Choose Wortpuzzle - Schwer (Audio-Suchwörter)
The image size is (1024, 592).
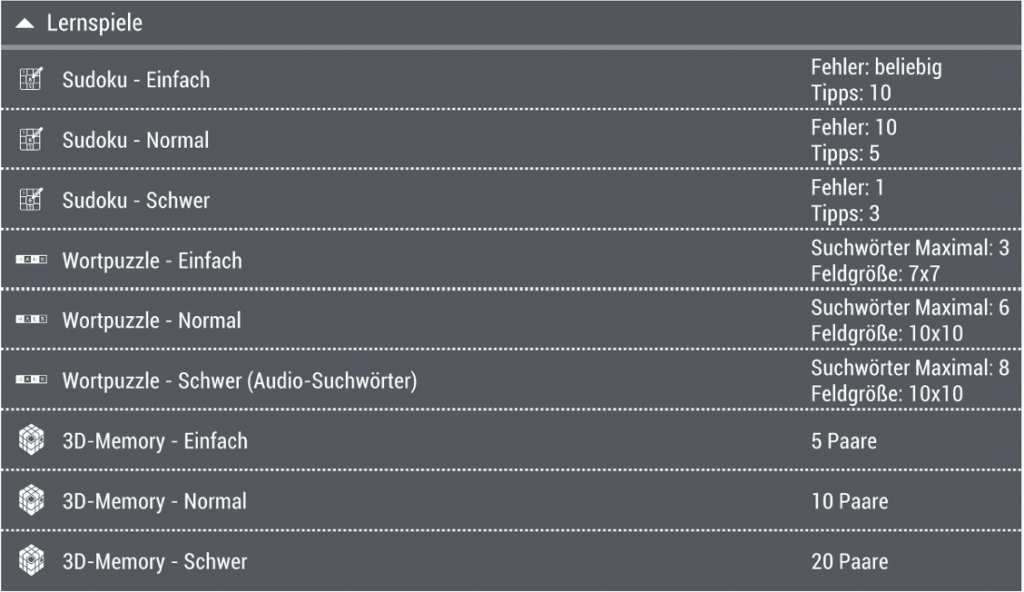click(x=239, y=381)
